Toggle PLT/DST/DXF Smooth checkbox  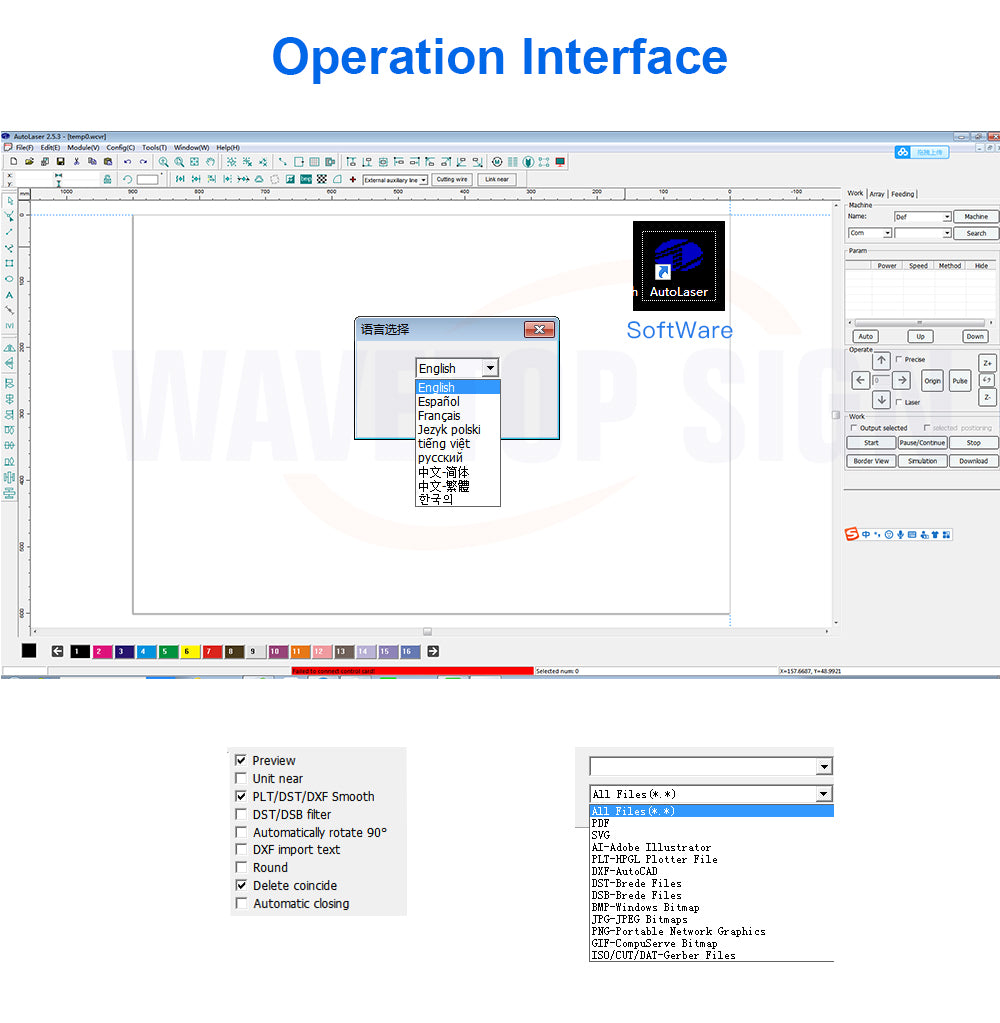click(241, 796)
